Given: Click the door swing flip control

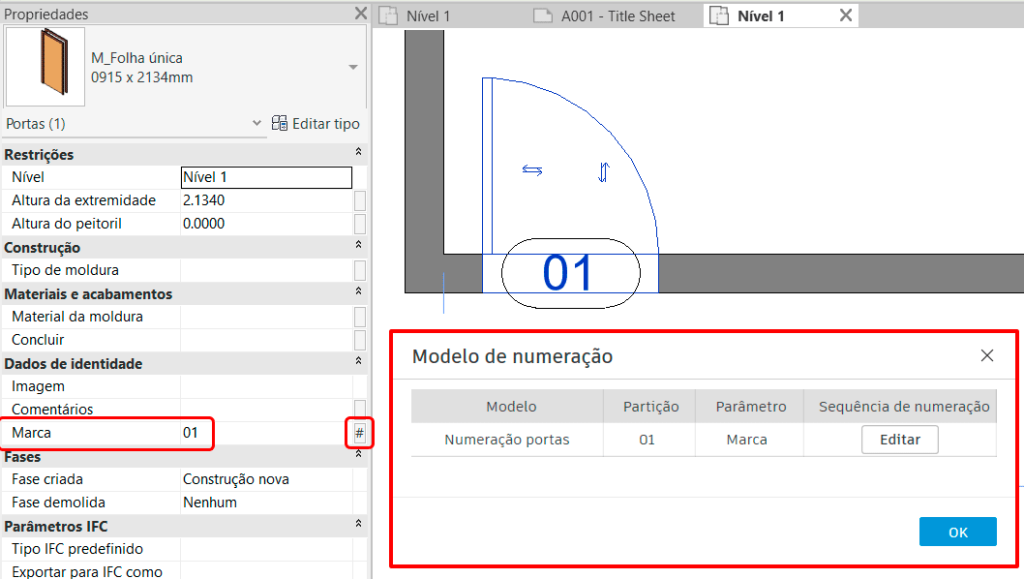Looking at the screenshot, I should click(x=602, y=172).
